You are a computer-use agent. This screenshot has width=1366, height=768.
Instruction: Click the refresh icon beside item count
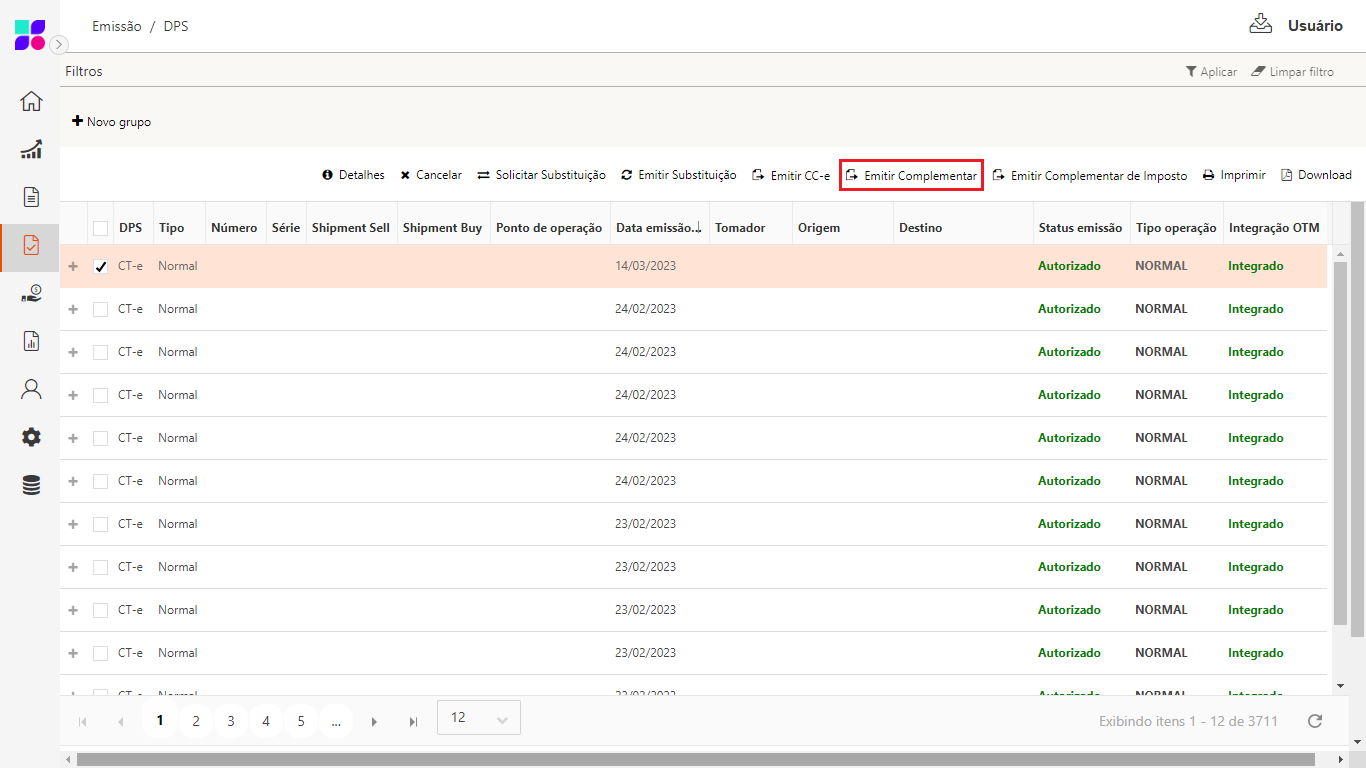[x=1315, y=720]
